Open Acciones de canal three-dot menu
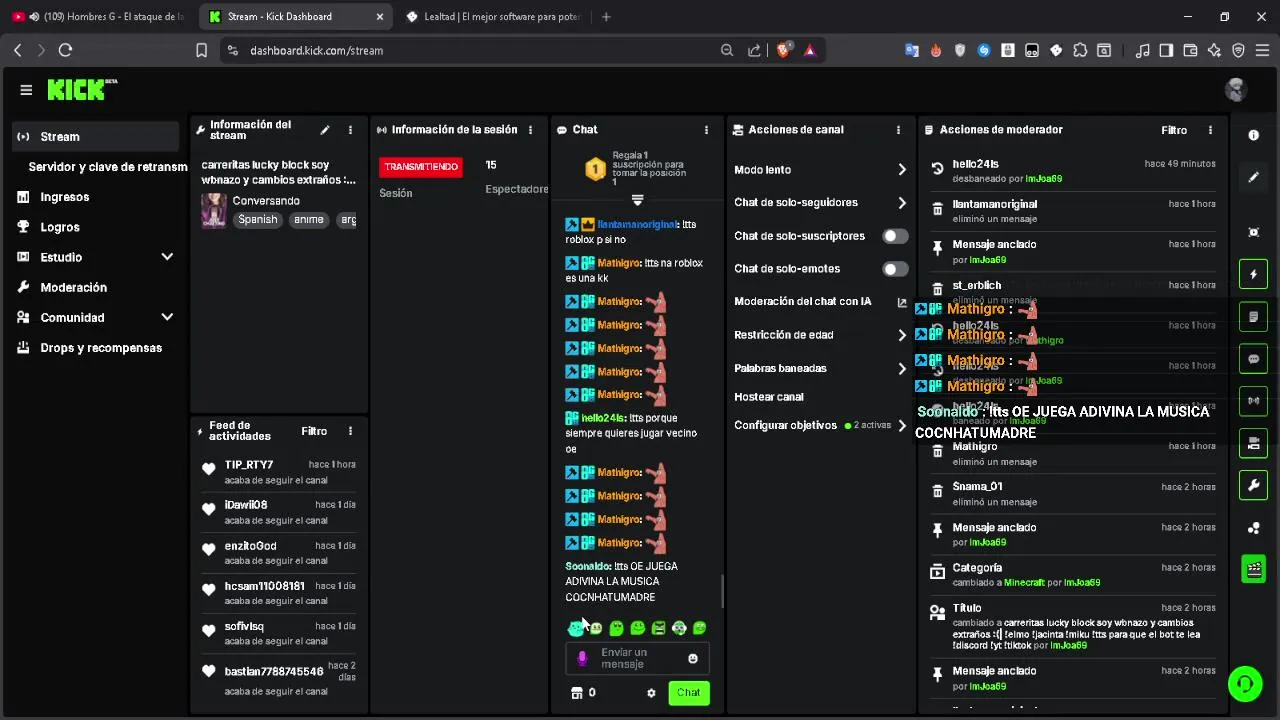This screenshot has height=720, width=1280. click(x=898, y=130)
